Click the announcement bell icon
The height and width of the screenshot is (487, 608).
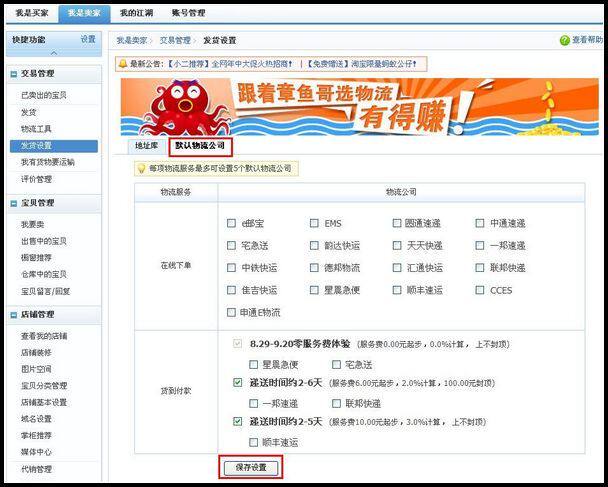coord(123,64)
